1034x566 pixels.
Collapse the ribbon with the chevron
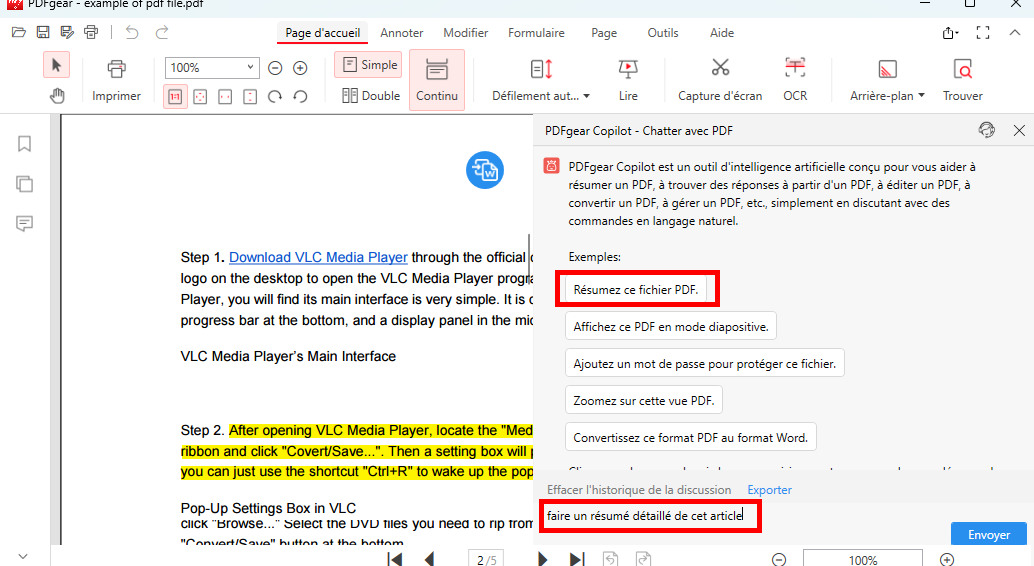tap(1015, 32)
